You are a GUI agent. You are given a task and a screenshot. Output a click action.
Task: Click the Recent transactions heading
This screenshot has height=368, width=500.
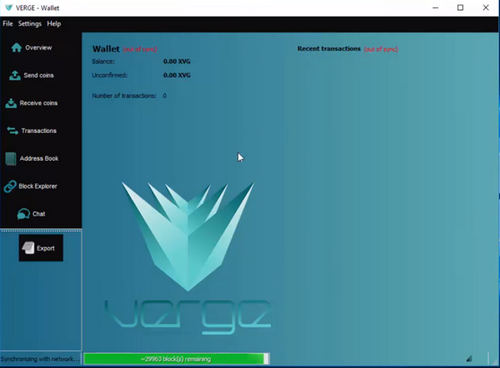point(329,49)
